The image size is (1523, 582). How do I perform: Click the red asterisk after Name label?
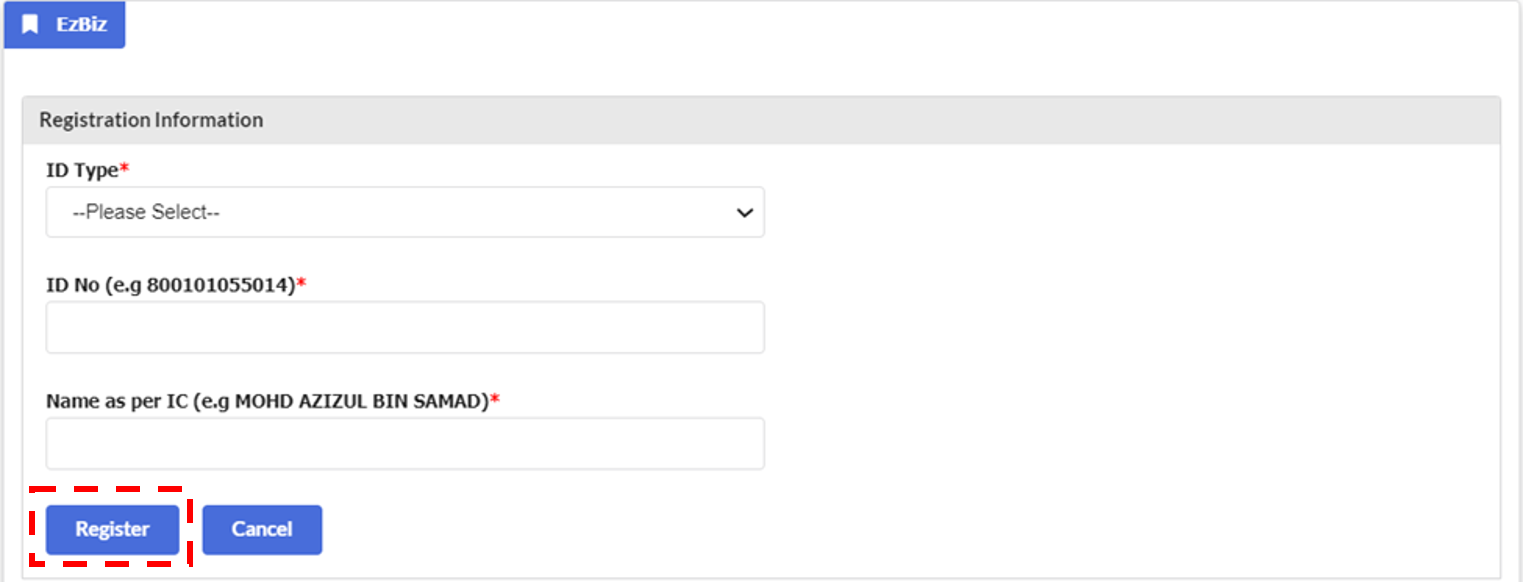(495, 399)
